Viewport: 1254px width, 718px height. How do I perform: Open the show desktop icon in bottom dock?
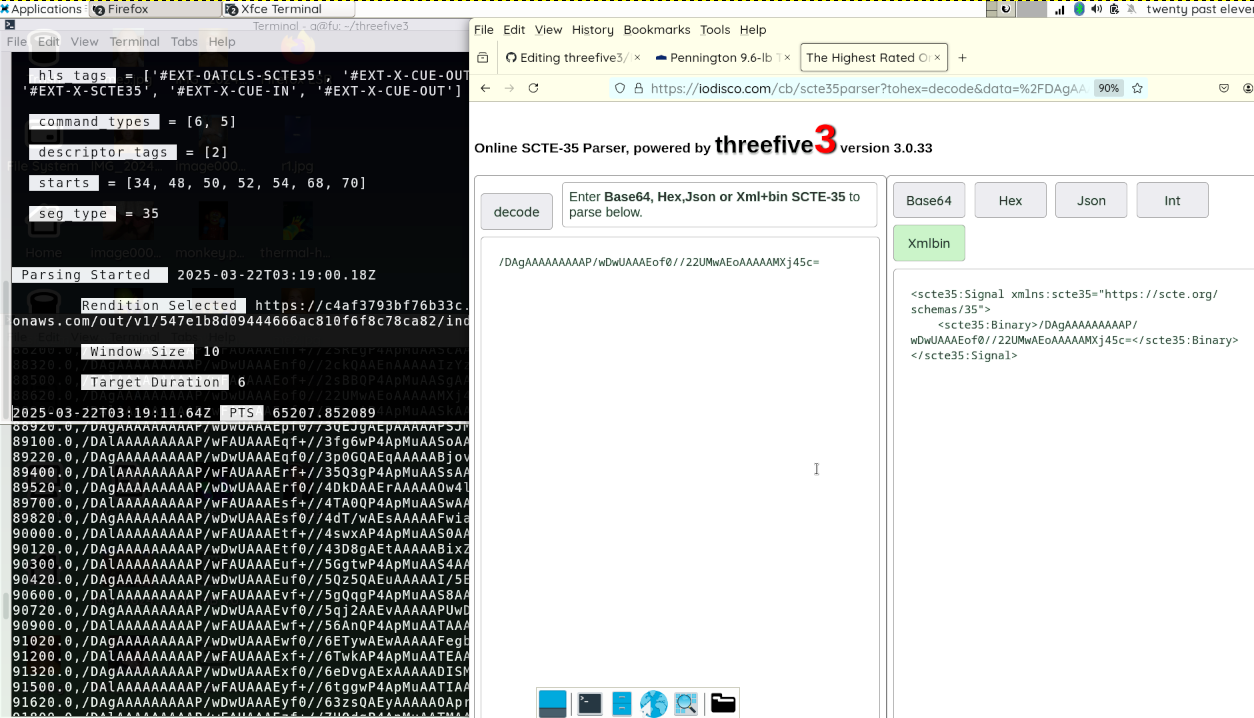(552, 704)
